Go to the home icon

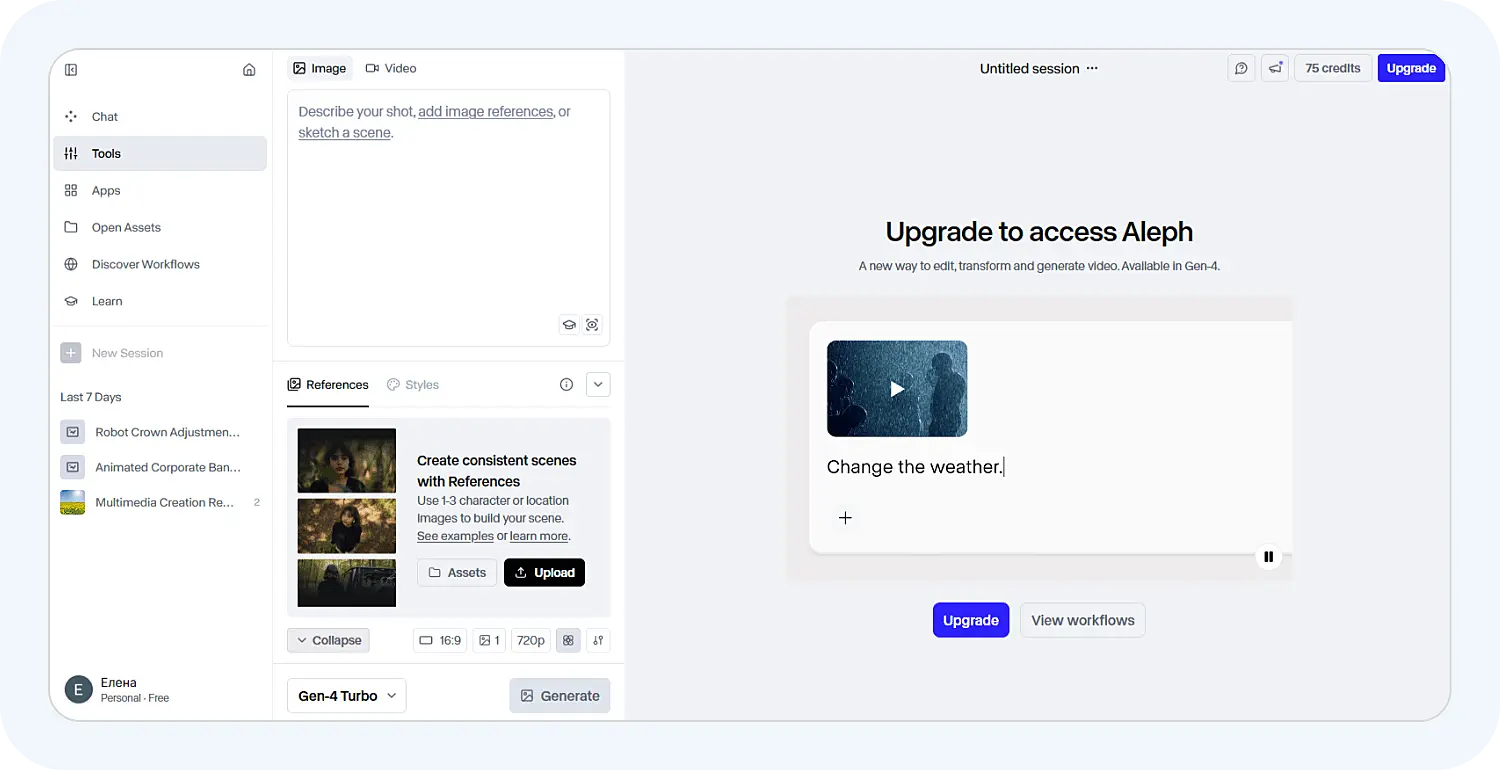[249, 70]
